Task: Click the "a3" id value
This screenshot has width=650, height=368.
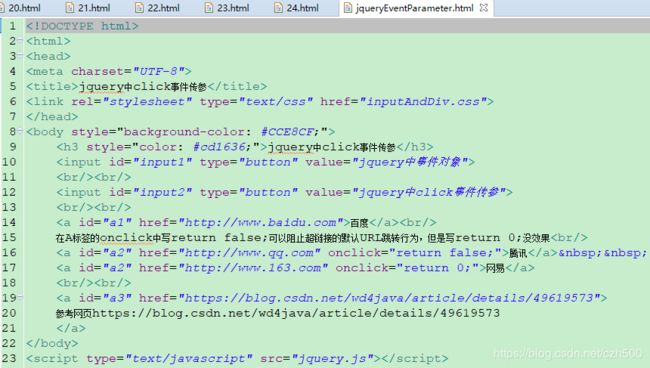Action: [x=117, y=298]
